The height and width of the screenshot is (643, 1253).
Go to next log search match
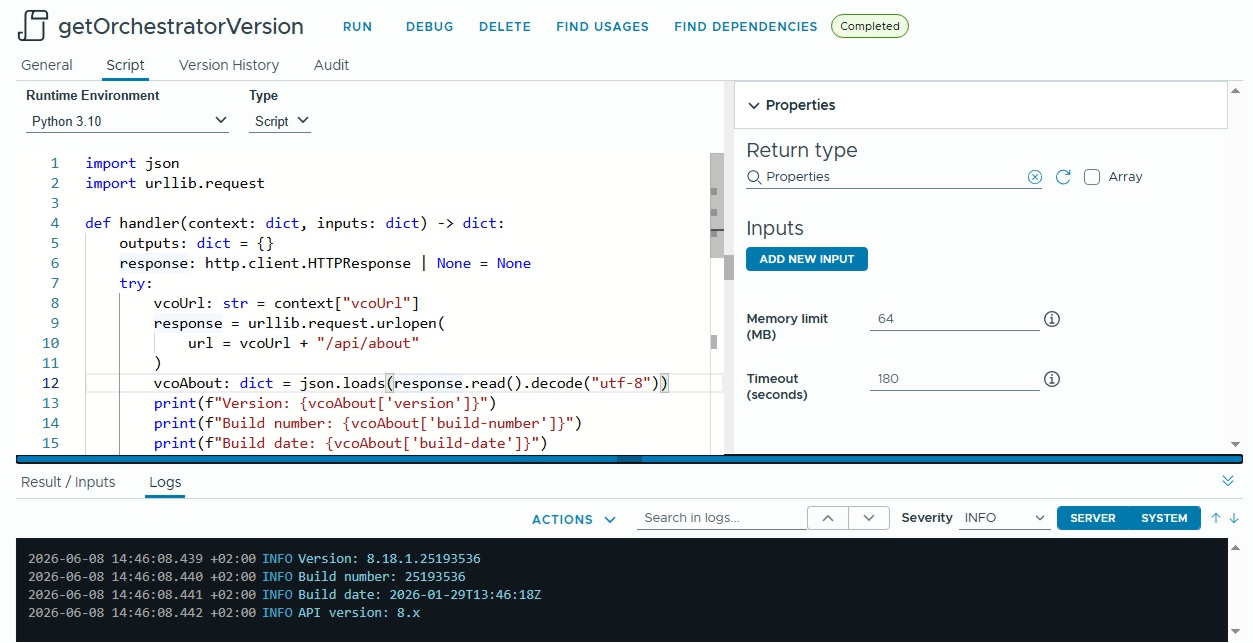pyautogui.click(x=869, y=518)
